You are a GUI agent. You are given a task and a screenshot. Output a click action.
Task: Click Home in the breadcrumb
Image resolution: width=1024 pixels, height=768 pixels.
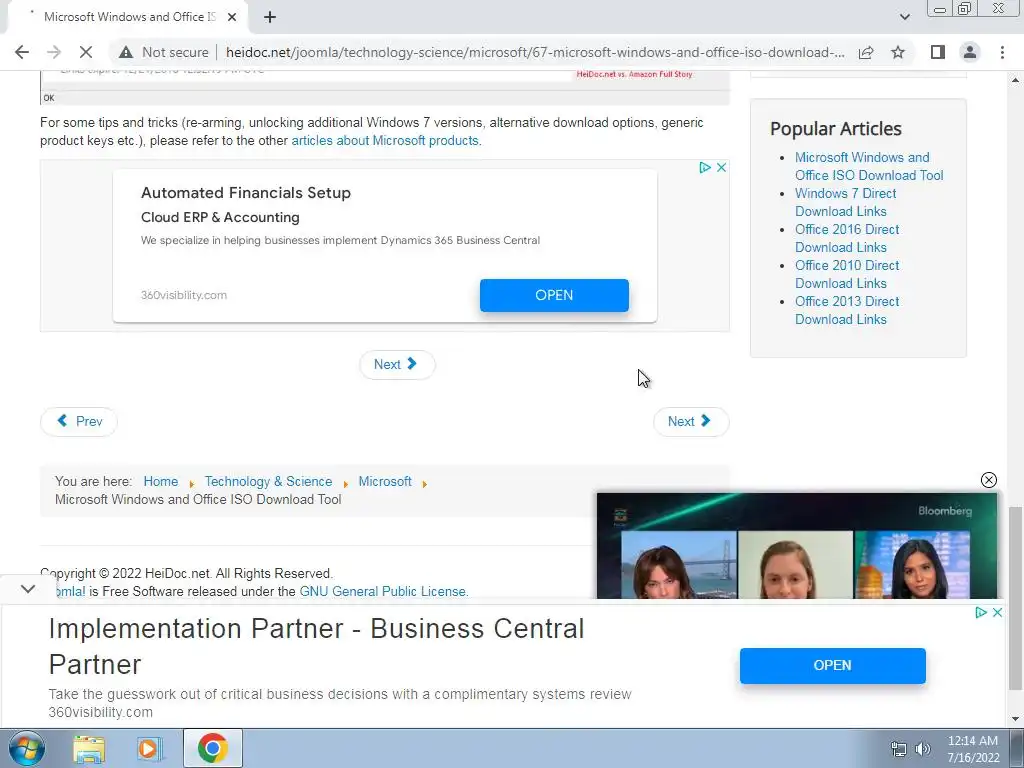(x=161, y=481)
